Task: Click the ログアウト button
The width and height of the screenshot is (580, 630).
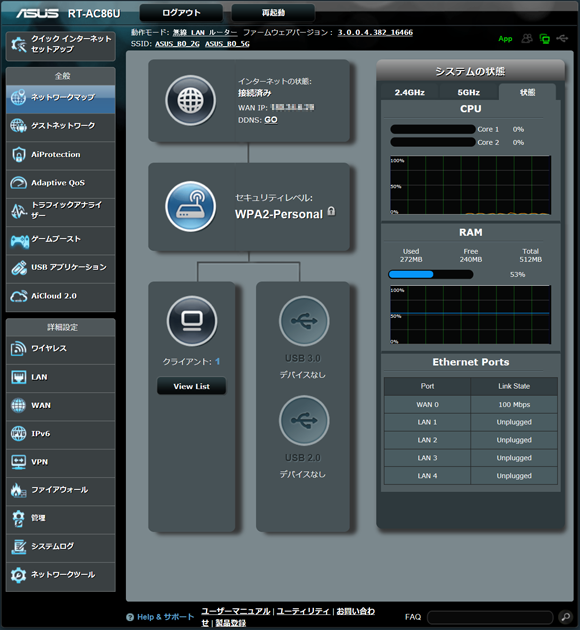Action: point(181,13)
